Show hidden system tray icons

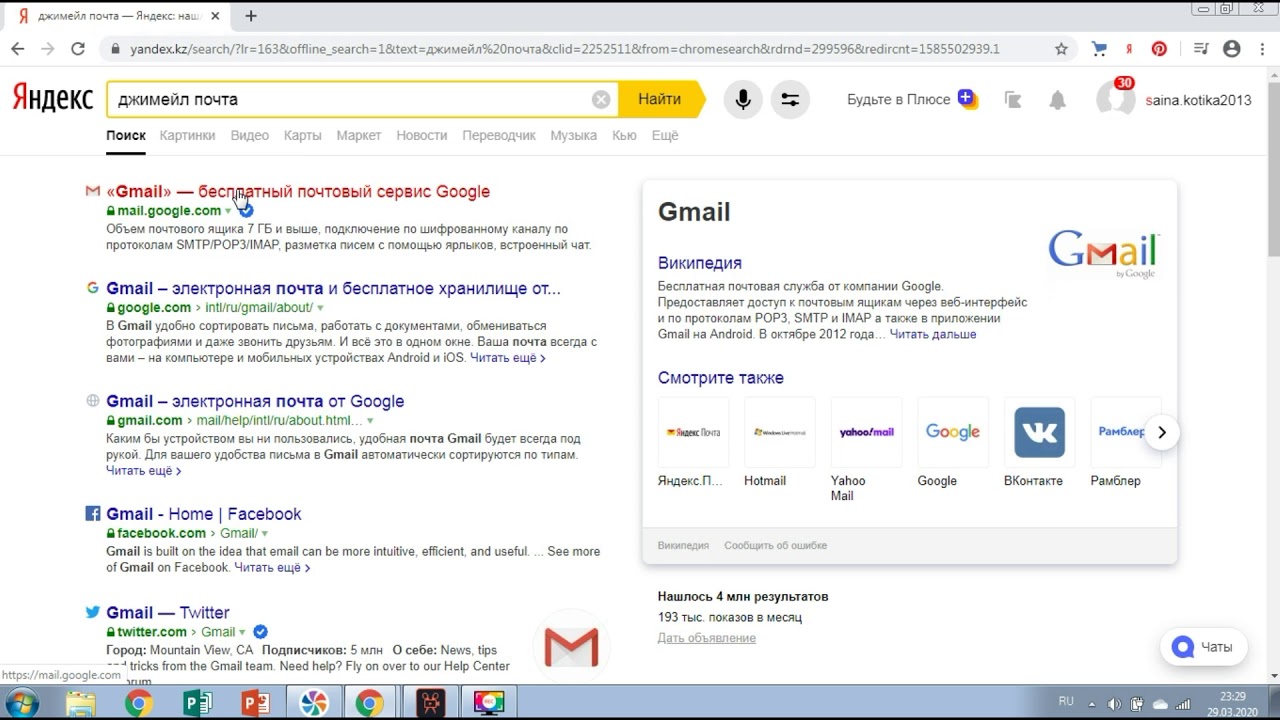tap(1094, 703)
